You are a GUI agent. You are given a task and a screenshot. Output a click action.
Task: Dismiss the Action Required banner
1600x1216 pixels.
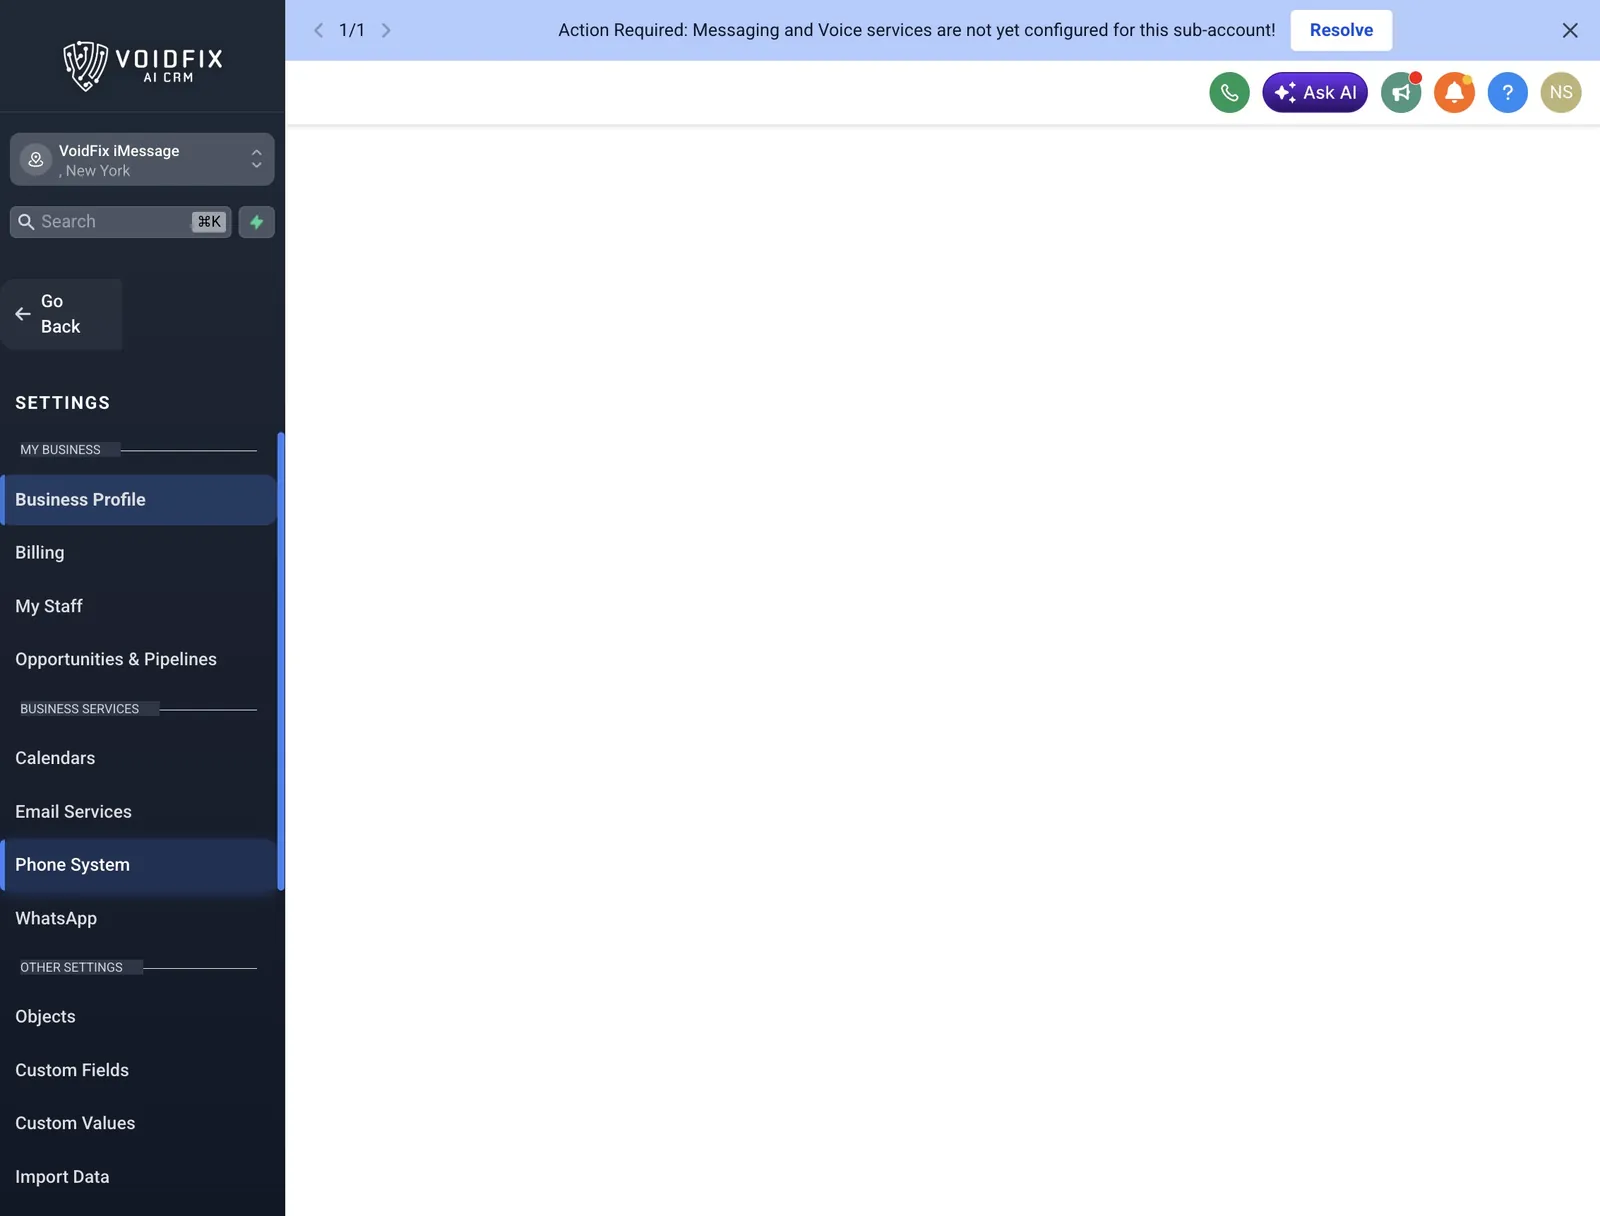coord(1570,30)
